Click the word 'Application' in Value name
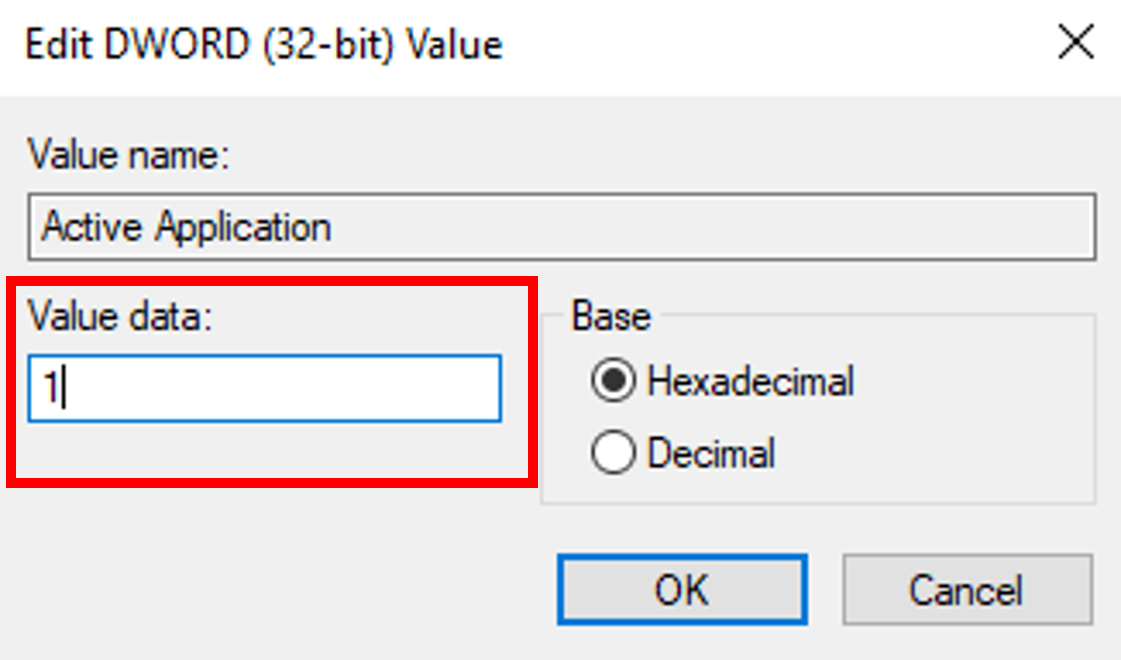The height and width of the screenshot is (660, 1121). point(243,228)
